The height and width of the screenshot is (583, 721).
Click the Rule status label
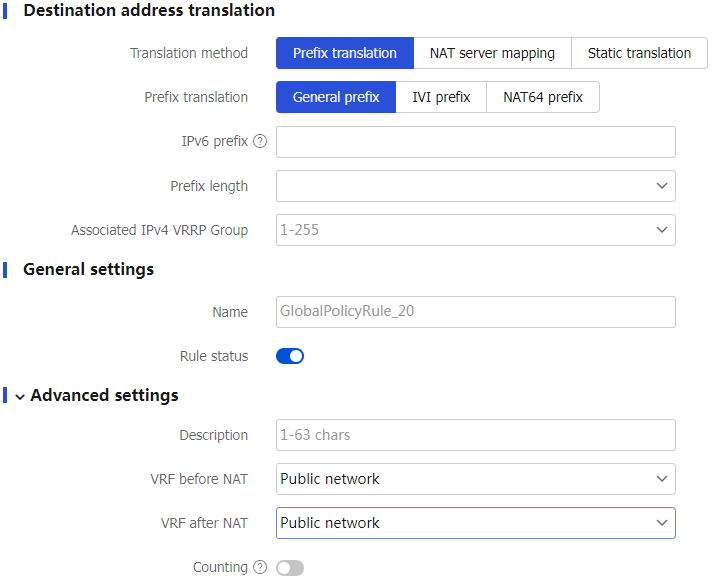[214, 356]
